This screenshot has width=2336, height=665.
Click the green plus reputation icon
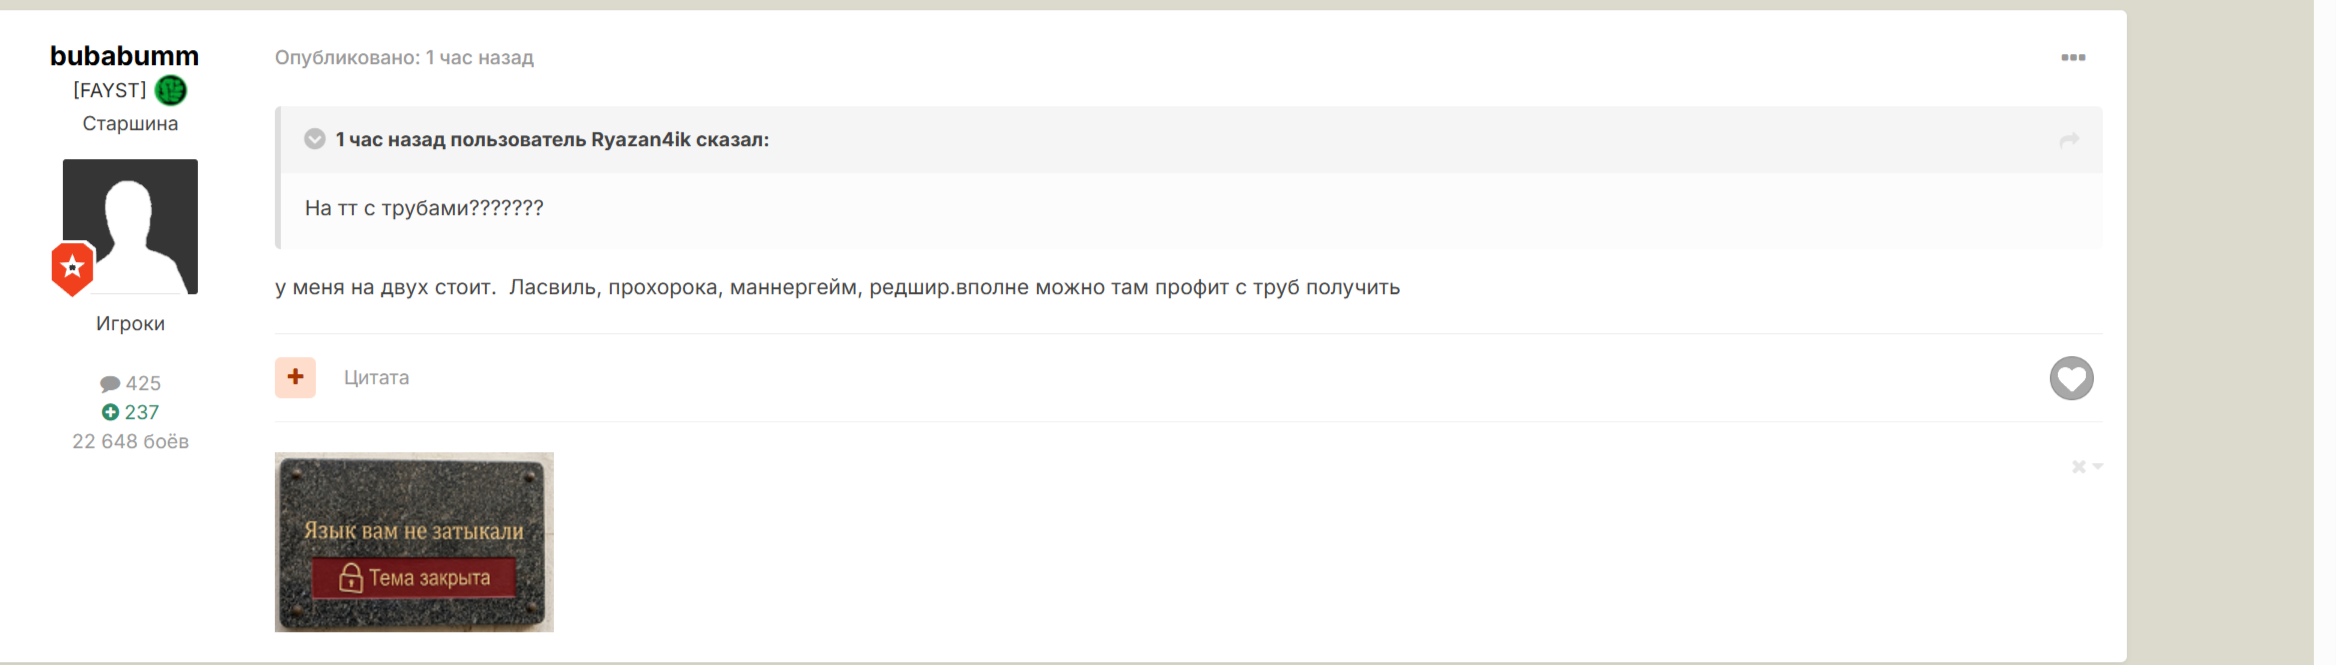110,412
